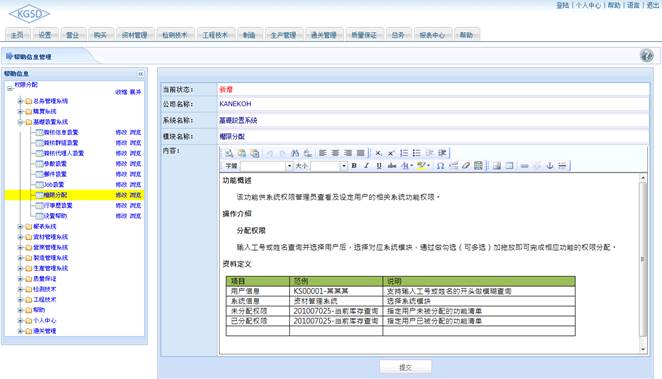
Task: Insert numbered list
Action: coord(404,153)
